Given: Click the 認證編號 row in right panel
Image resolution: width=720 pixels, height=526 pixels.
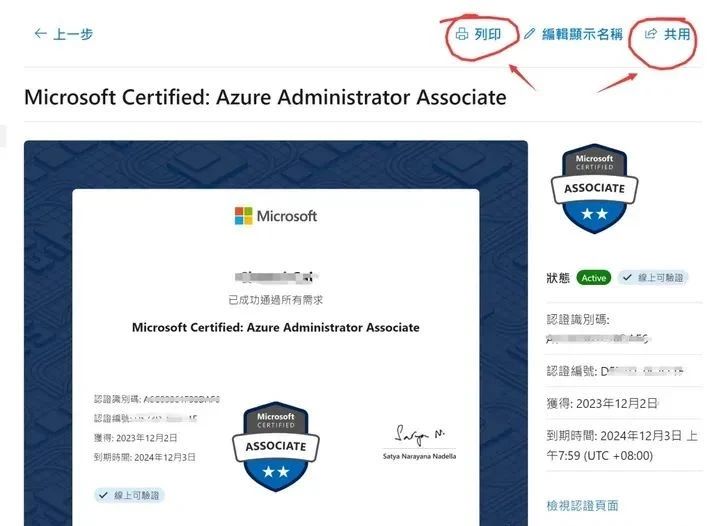Looking at the screenshot, I should click(x=615, y=371).
